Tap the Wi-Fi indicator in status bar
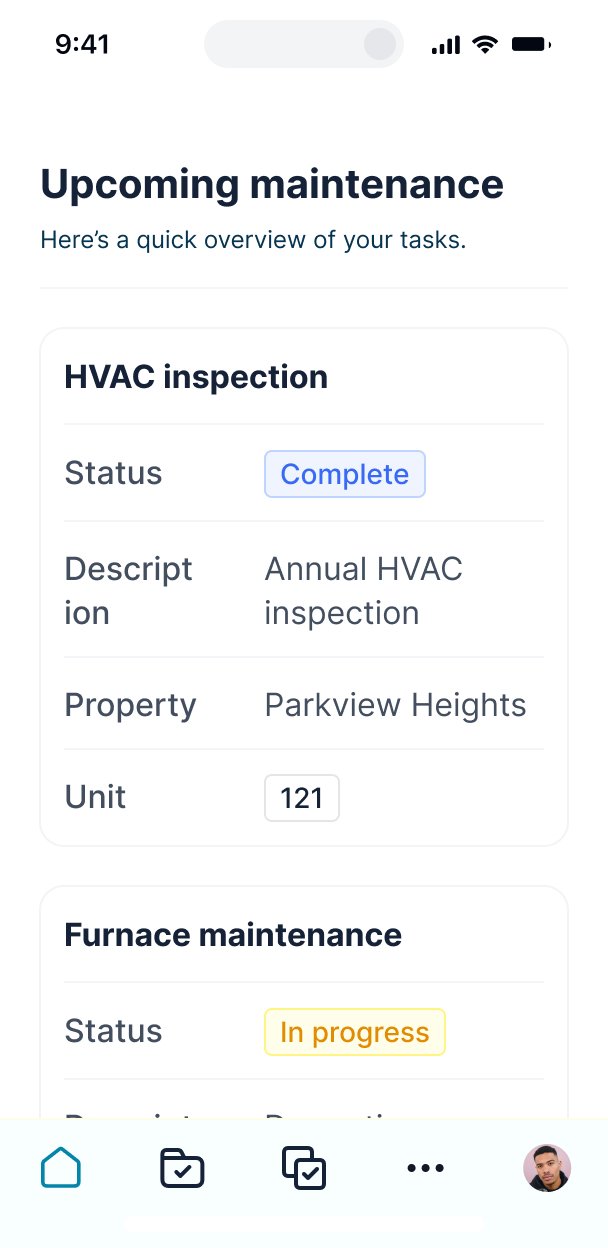 (x=485, y=44)
